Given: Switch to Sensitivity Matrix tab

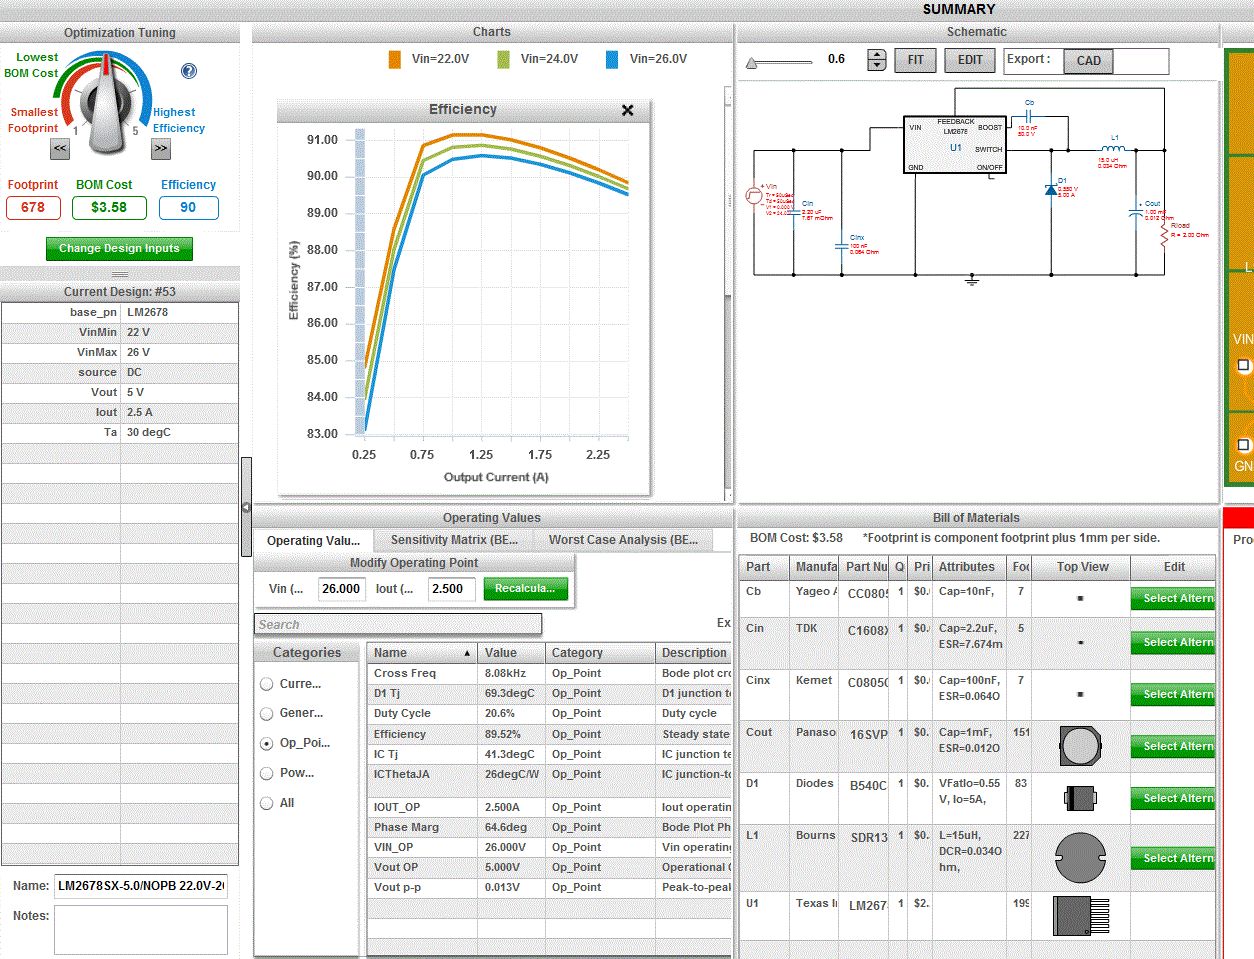Looking at the screenshot, I should pyautogui.click(x=454, y=540).
